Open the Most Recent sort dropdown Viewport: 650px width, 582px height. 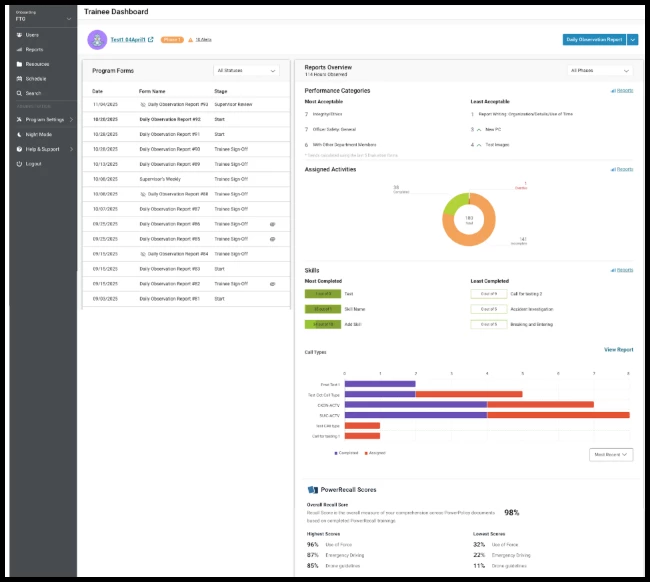click(x=611, y=455)
